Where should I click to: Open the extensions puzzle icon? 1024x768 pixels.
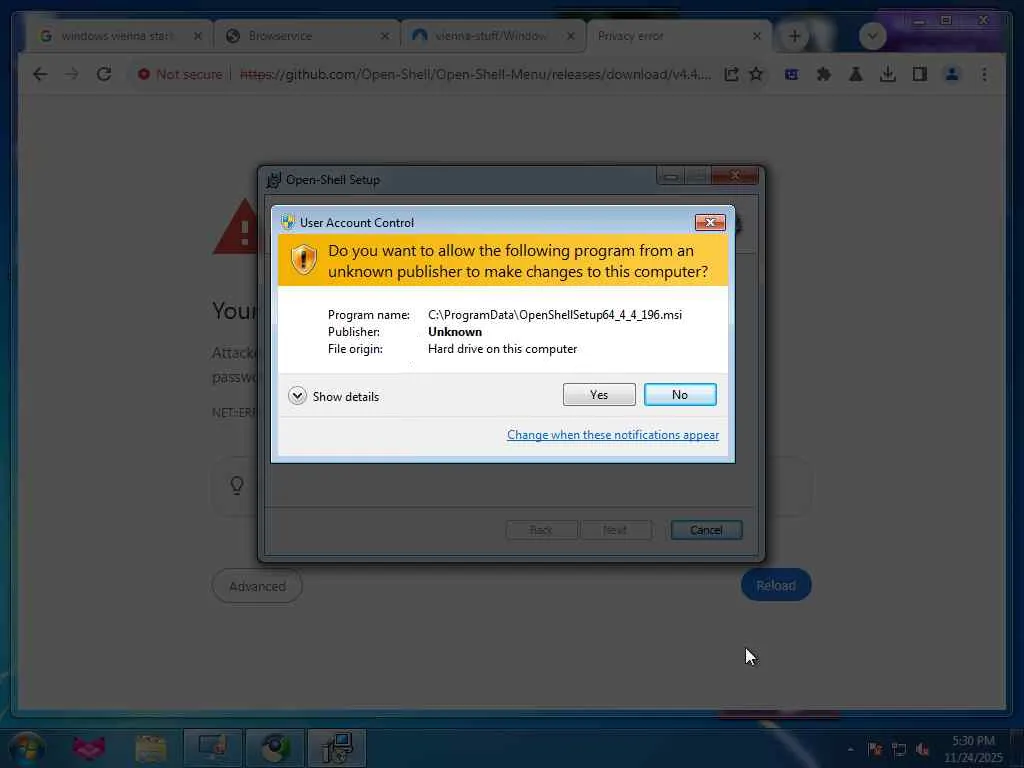coord(824,74)
